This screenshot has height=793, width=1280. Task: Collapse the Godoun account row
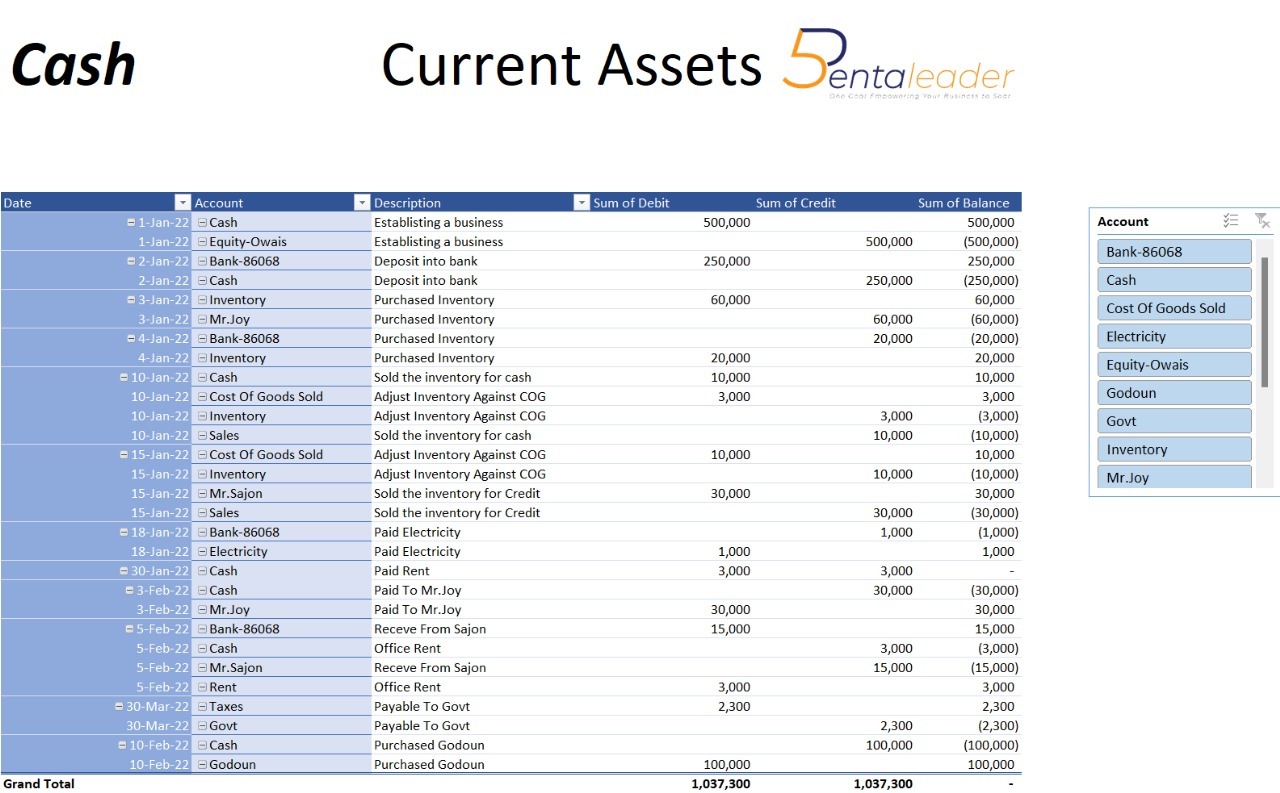pos(202,765)
